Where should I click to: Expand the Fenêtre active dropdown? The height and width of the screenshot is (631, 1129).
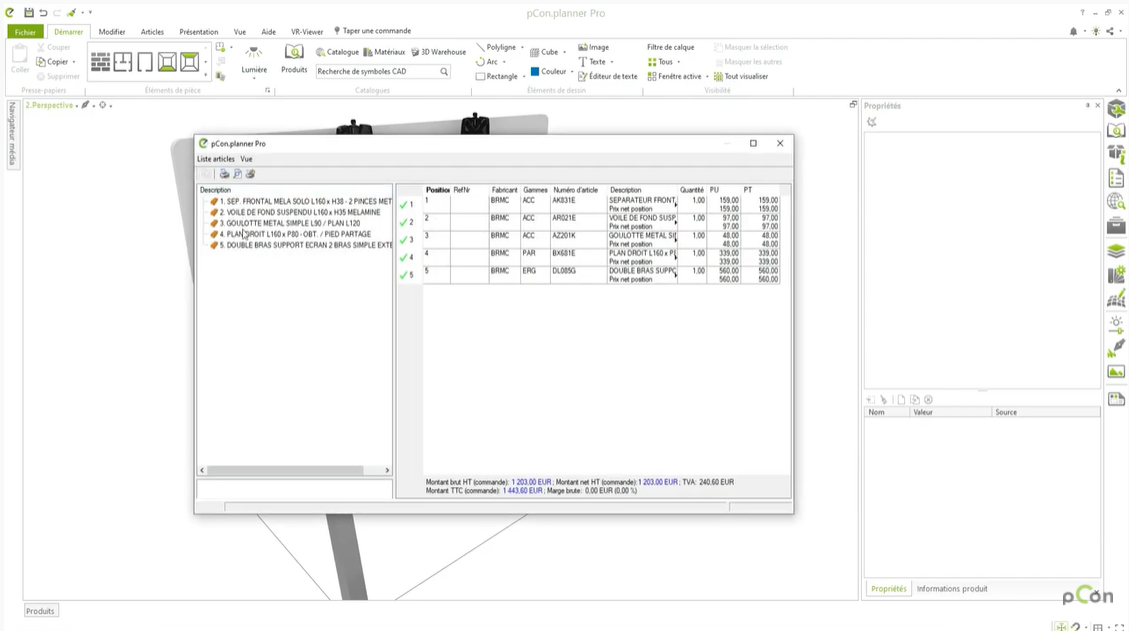707,76
